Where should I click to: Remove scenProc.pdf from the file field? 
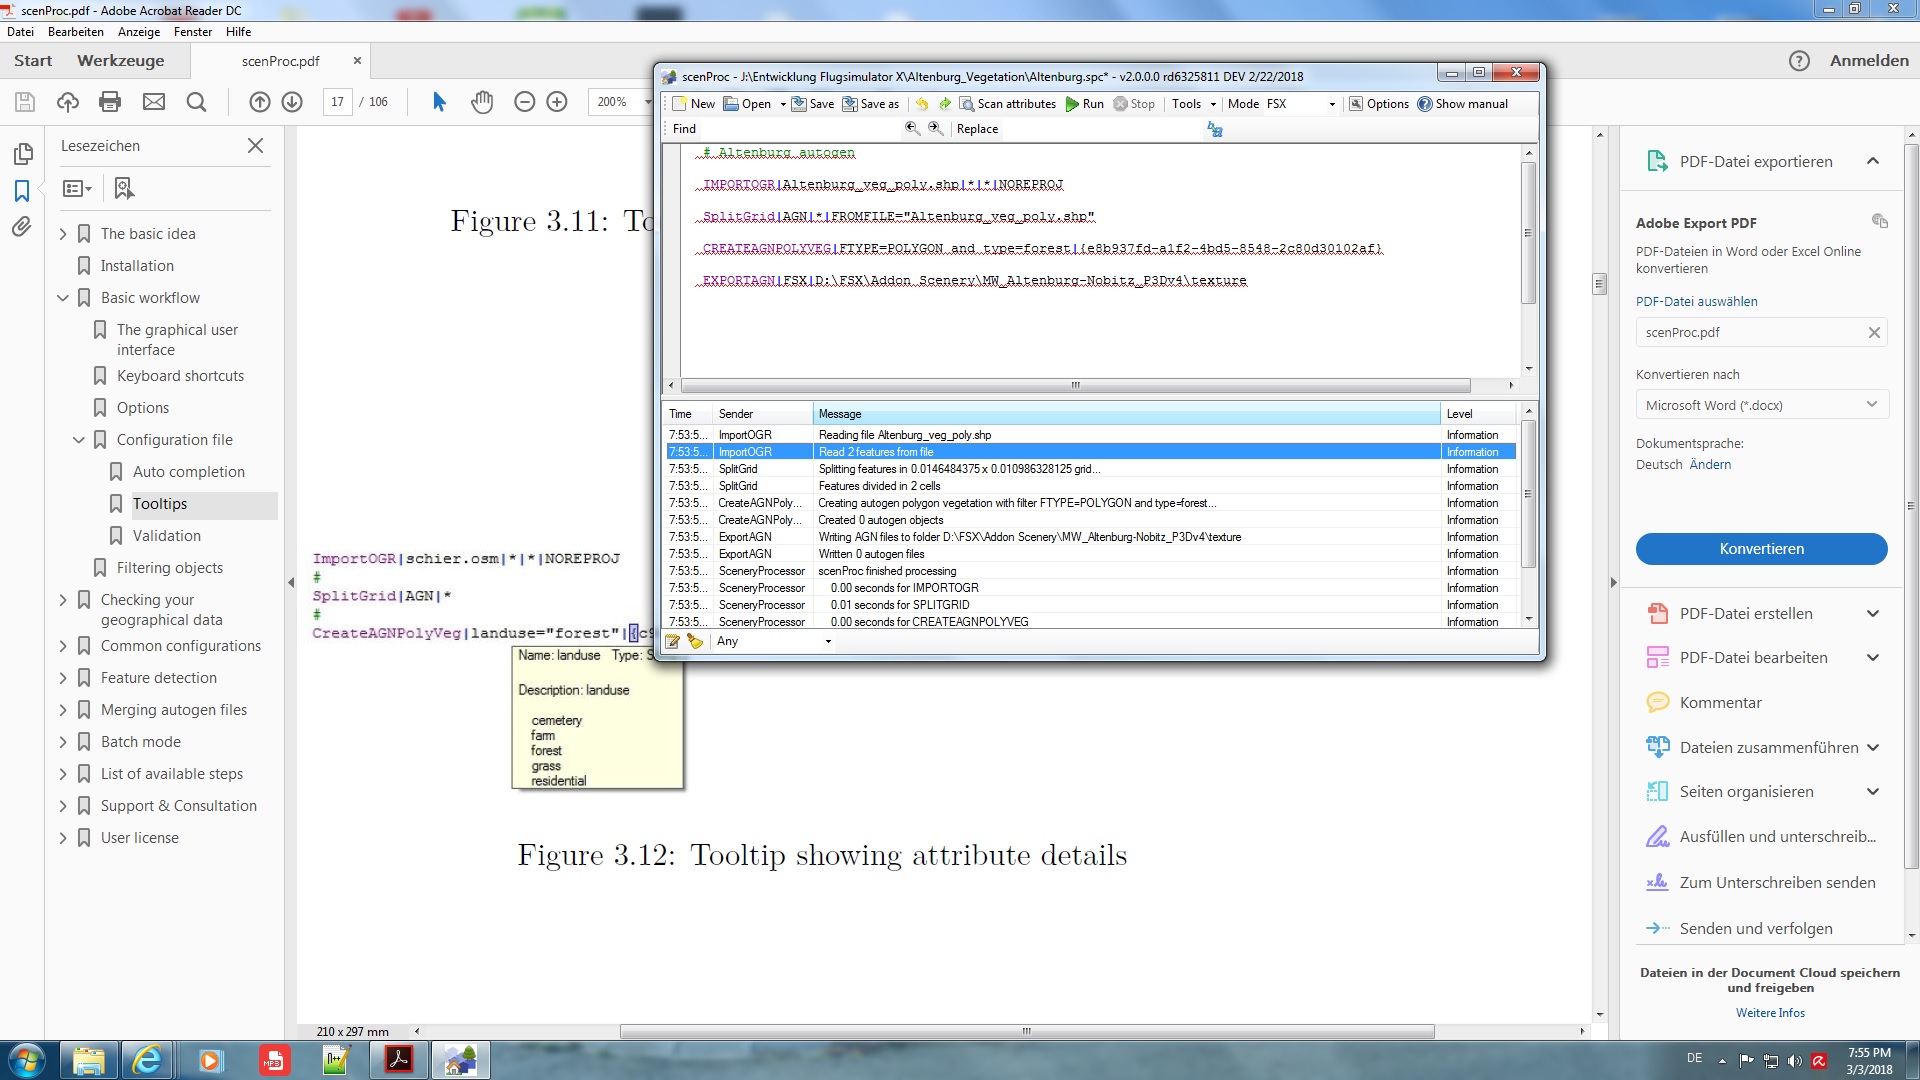tap(1874, 333)
